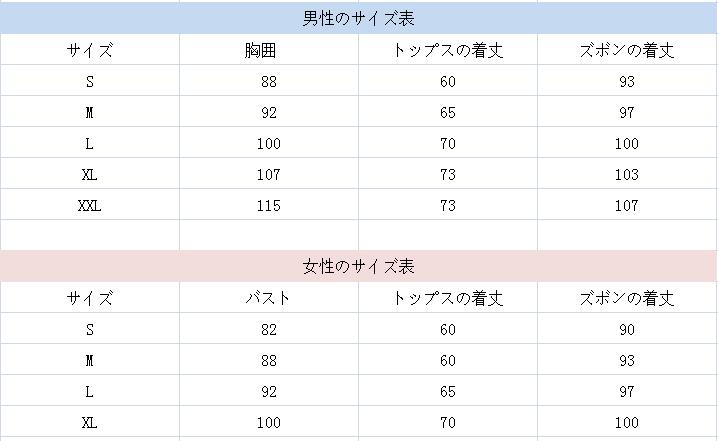Select men's M tops length 65
Screen dimensions: 718x441
pyautogui.click(x=448, y=112)
